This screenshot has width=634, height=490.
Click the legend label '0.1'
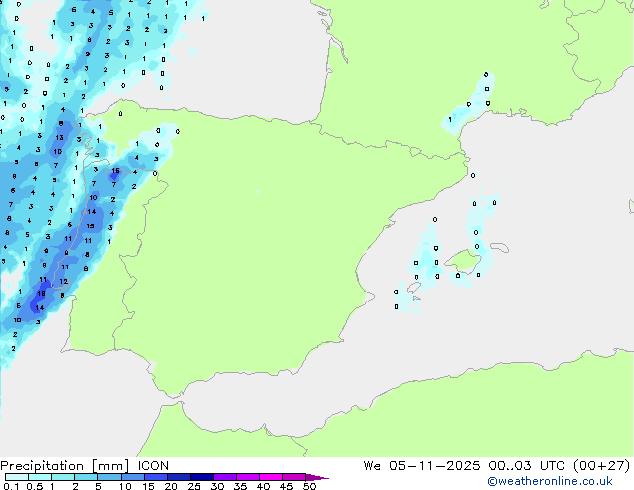pos(11,486)
